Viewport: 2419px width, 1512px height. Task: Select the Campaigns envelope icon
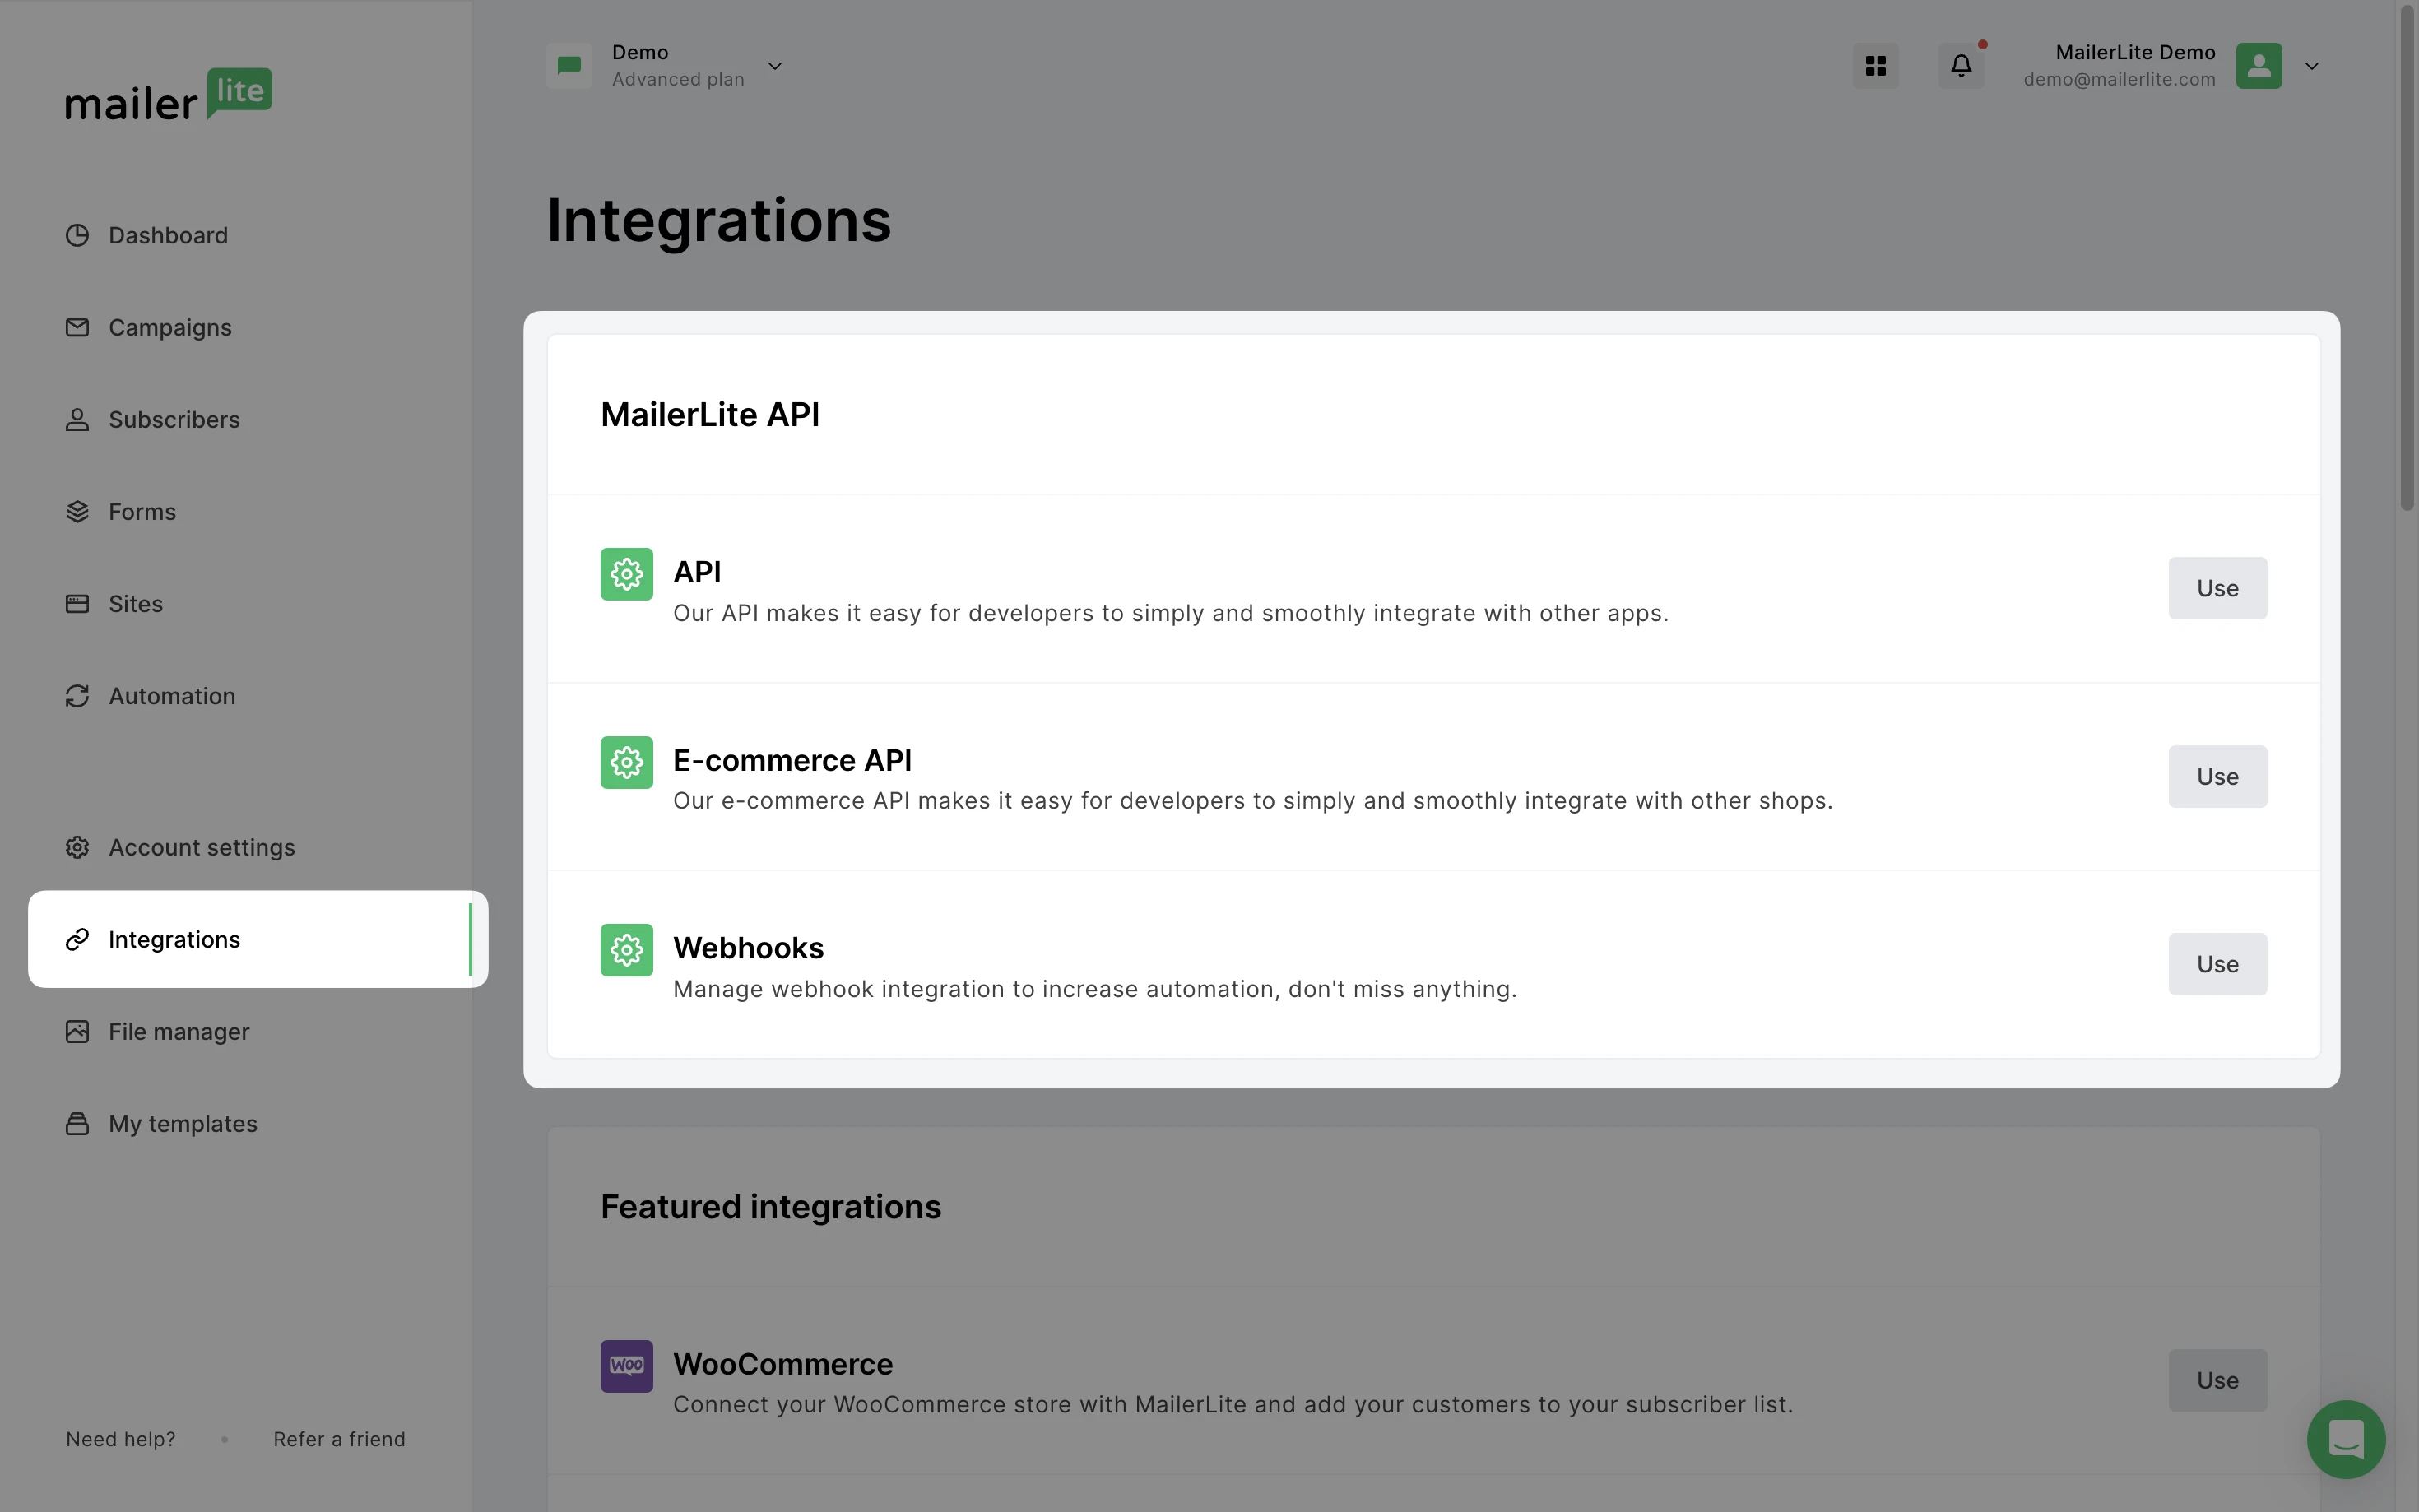coord(78,327)
